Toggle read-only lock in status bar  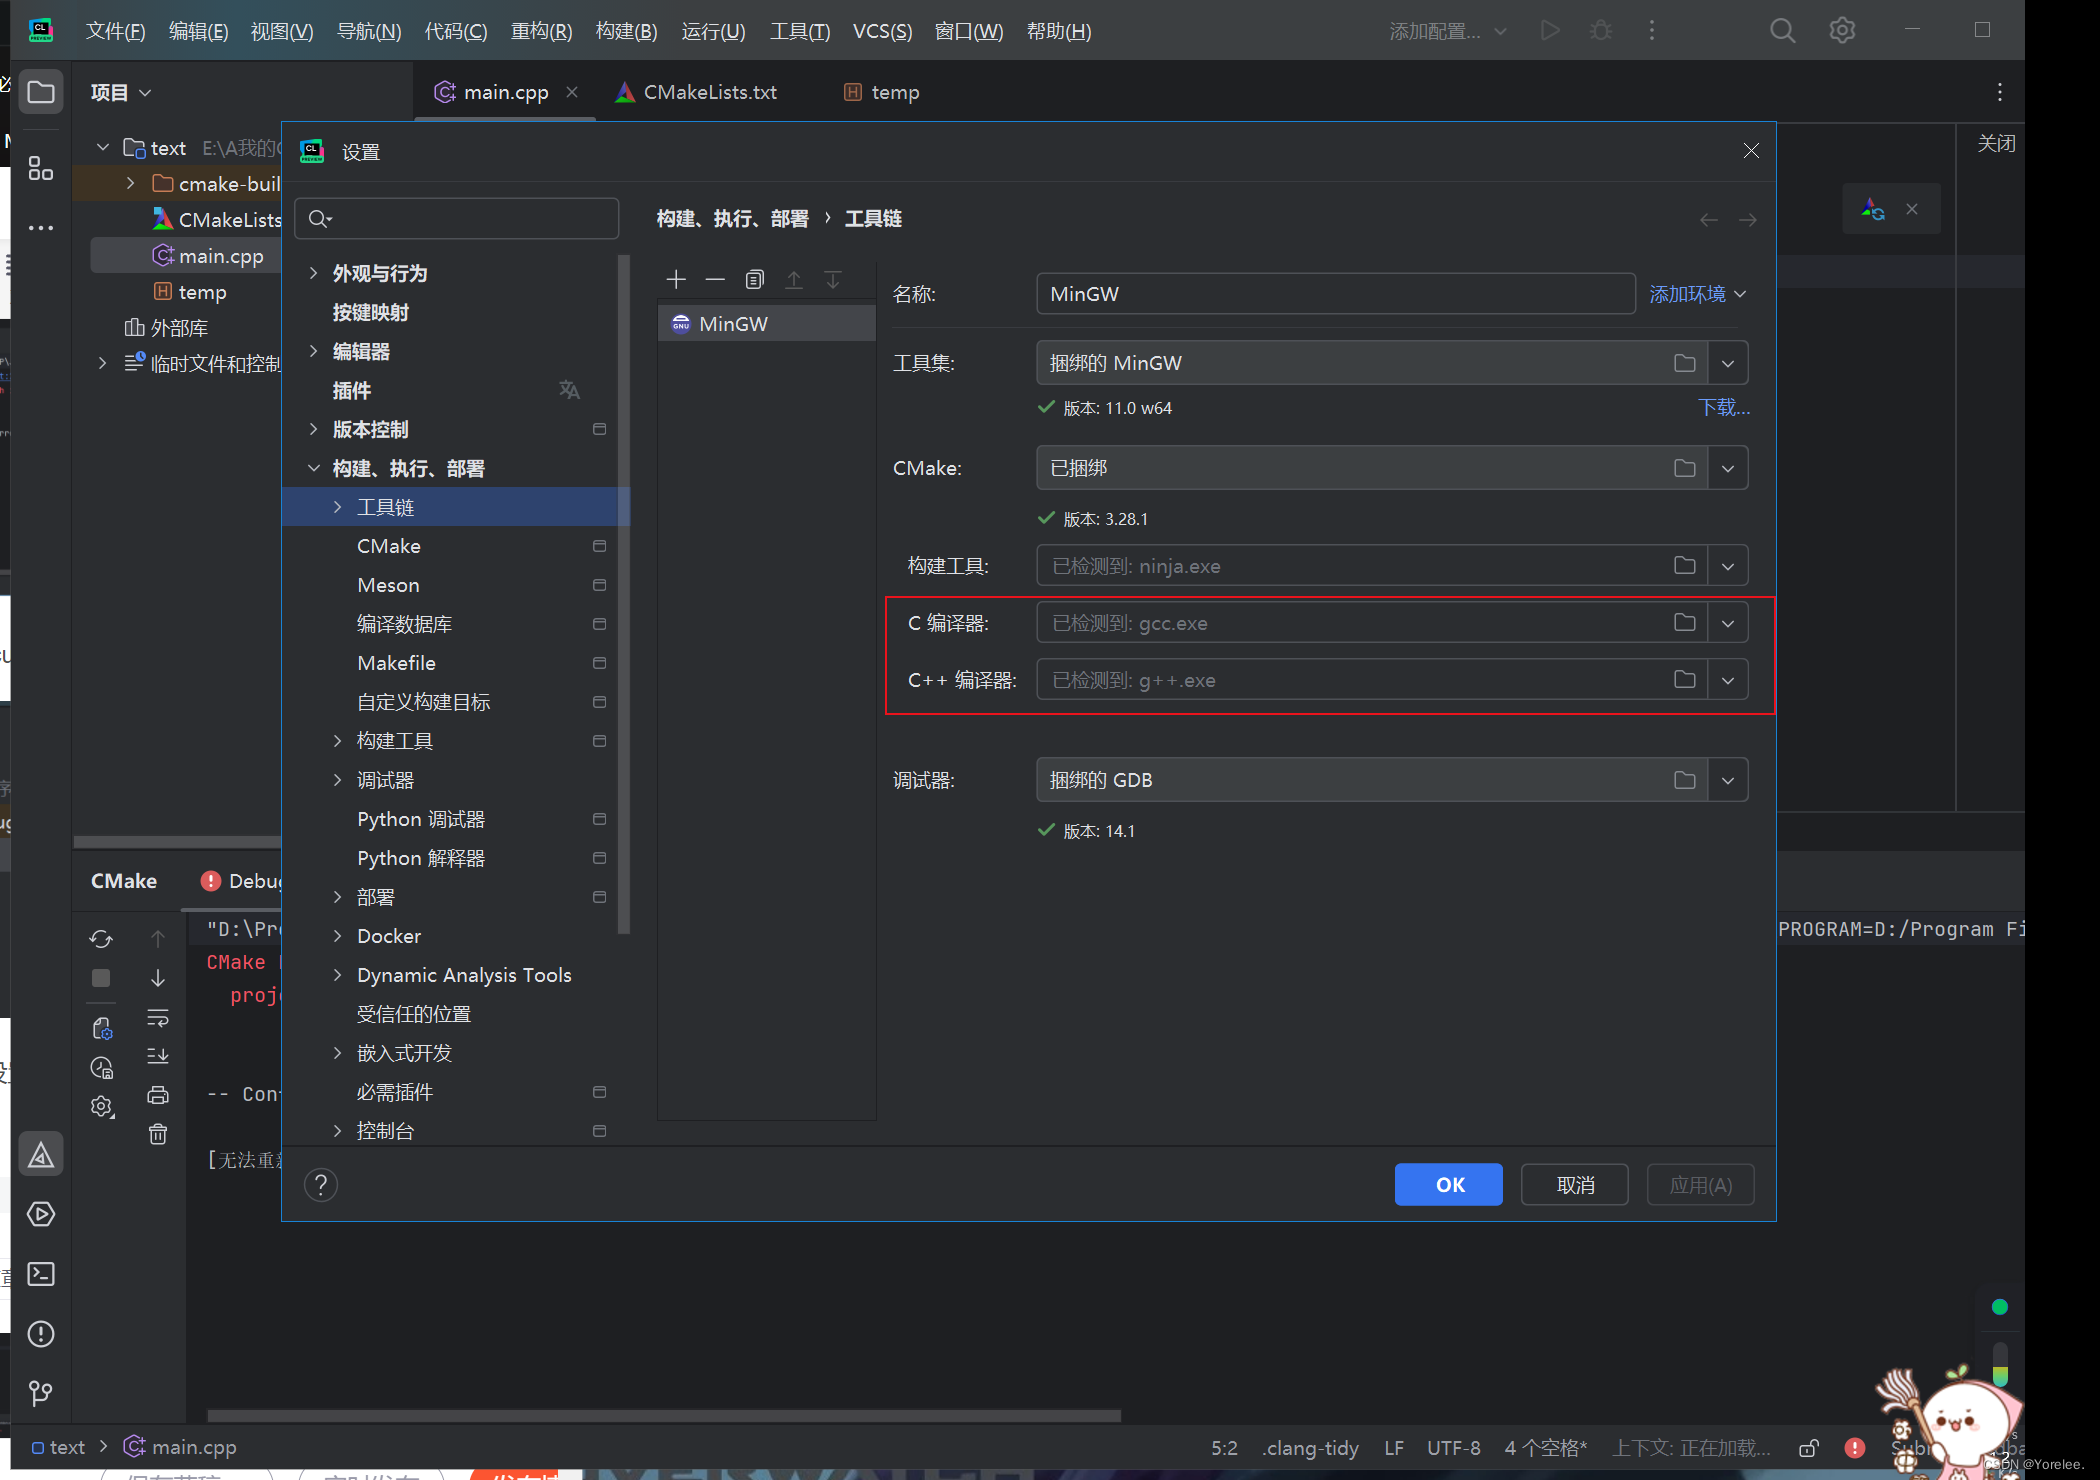tap(1809, 1448)
